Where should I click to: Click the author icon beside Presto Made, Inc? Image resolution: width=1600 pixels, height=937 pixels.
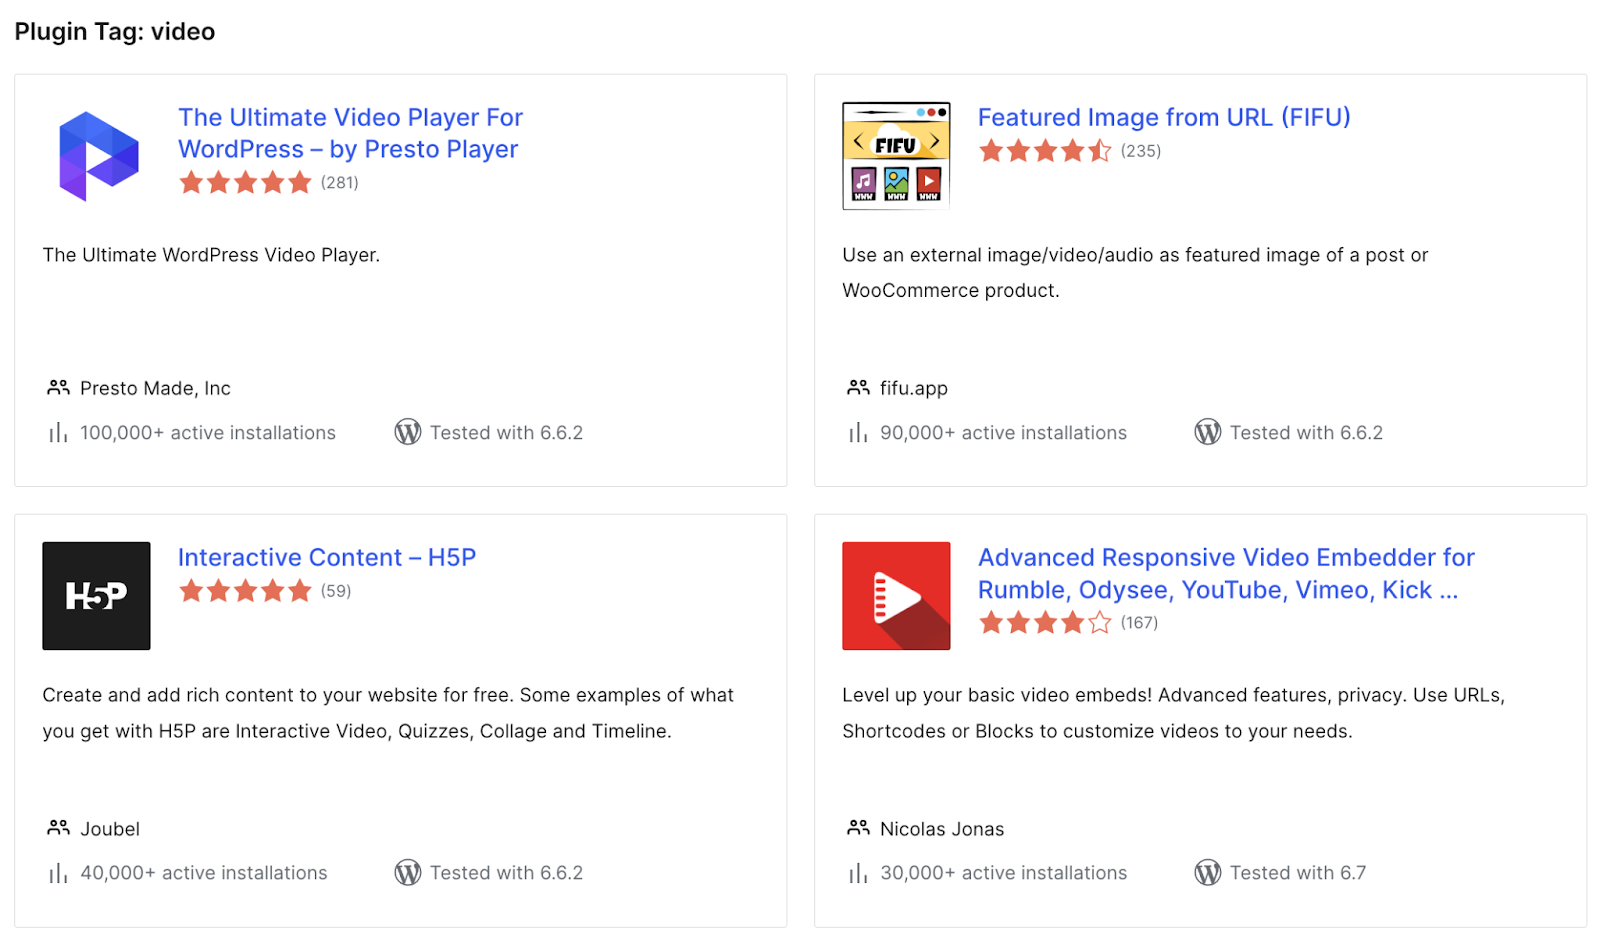58,387
